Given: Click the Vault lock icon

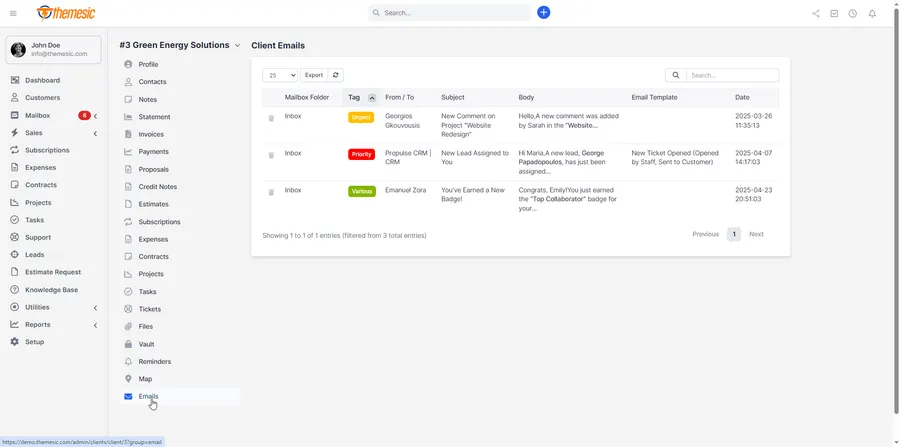Looking at the screenshot, I should point(128,344).
